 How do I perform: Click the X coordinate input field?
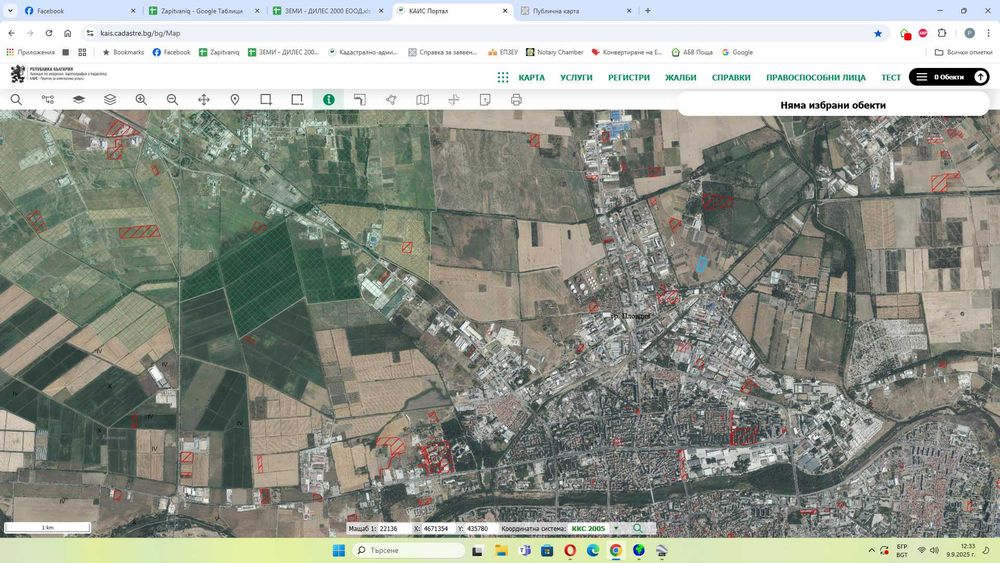(435, 528)
